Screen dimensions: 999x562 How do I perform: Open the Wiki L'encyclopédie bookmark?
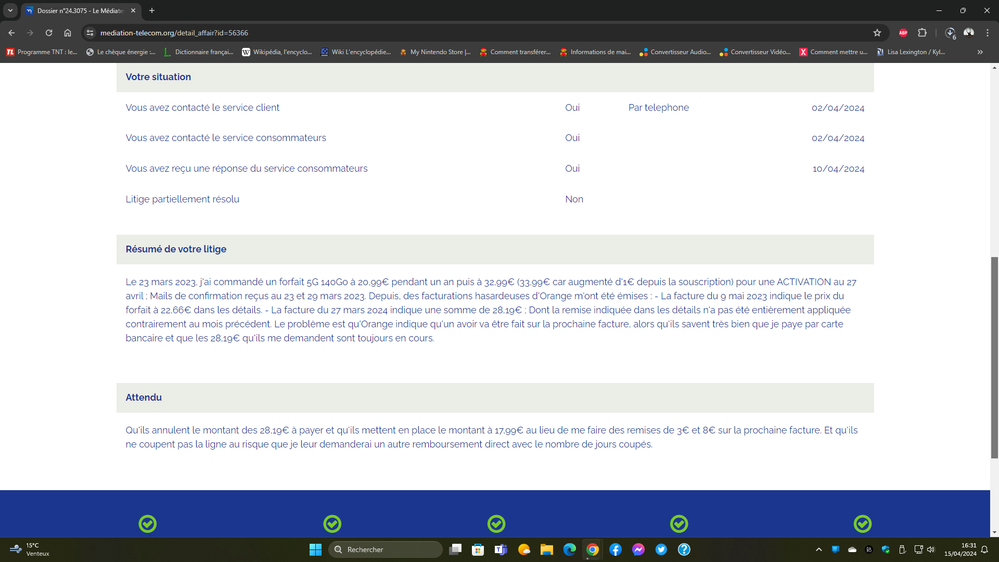(356, 52)
